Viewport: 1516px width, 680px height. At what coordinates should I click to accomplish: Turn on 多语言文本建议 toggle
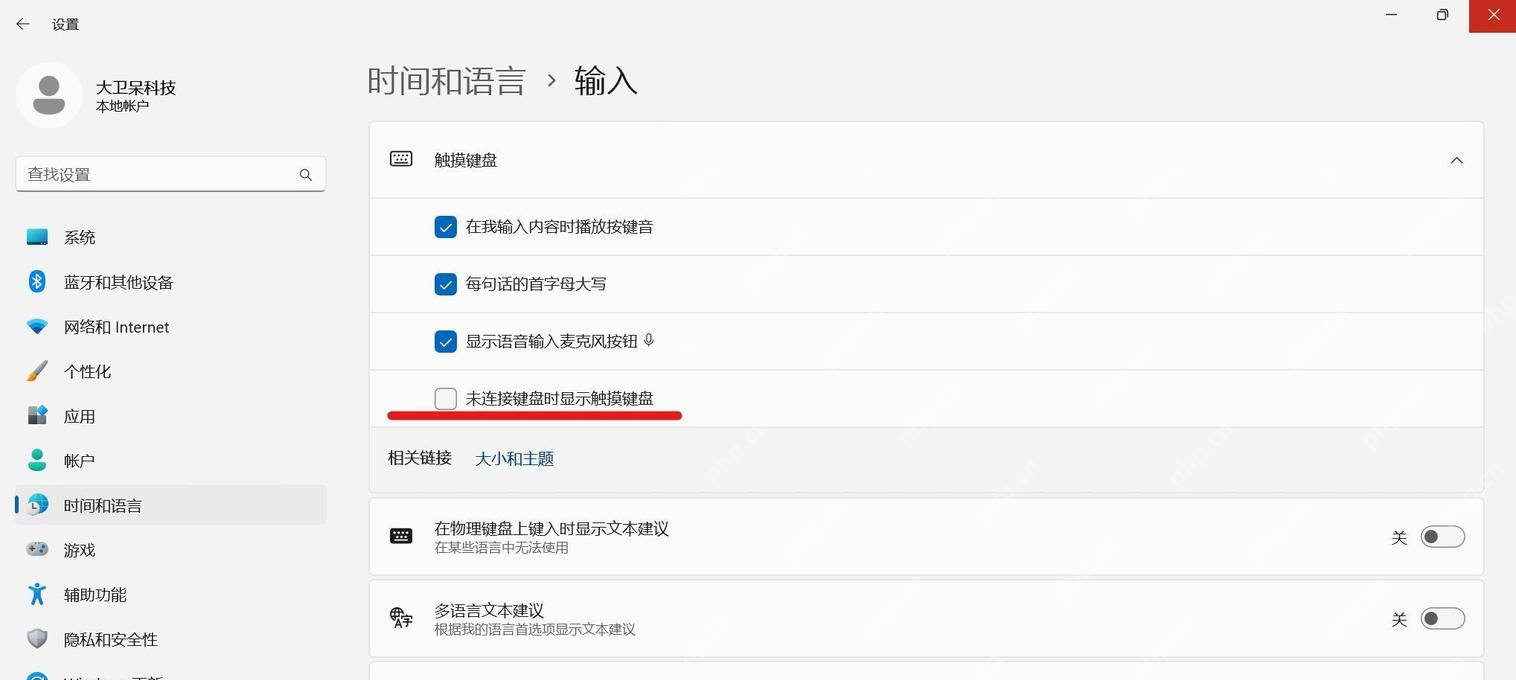1443,619
